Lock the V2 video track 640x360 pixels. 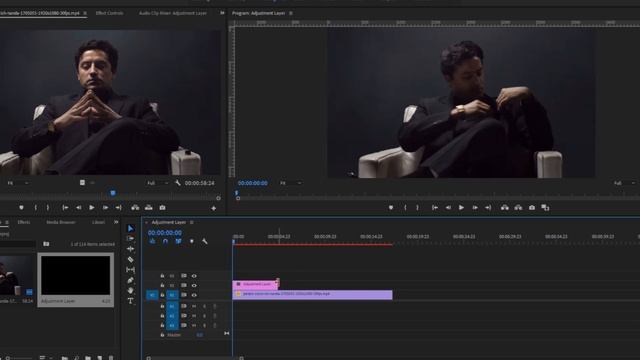pyautogui.click(x=162, y=285)
